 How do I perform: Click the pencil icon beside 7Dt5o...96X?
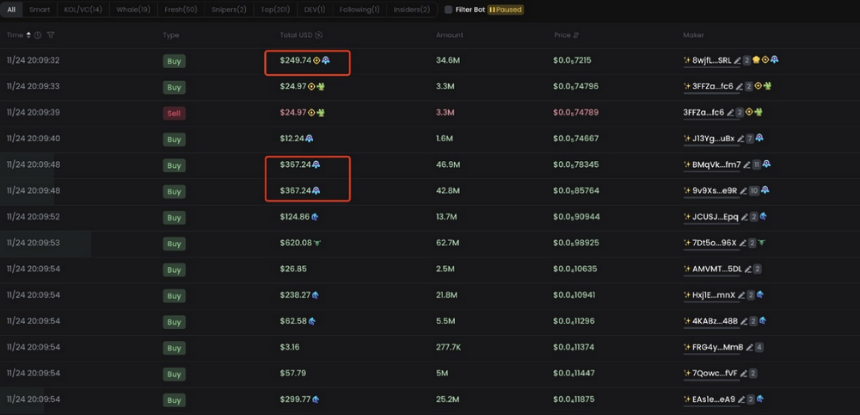[x=743, y=243]
